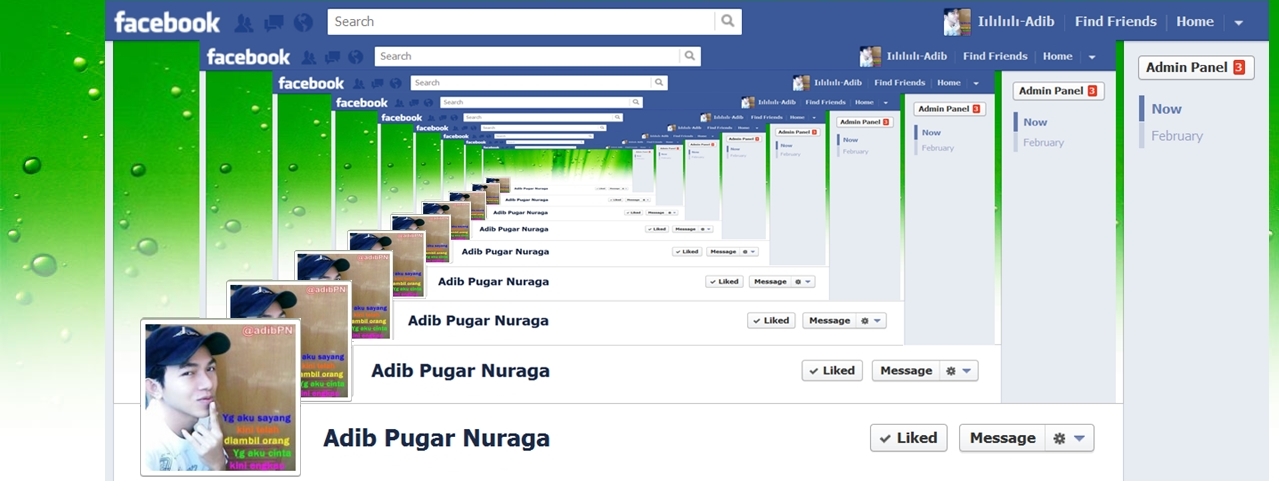Click the second-largest Message button
This screenshot has height=496, width=1279.
point(906,371)
